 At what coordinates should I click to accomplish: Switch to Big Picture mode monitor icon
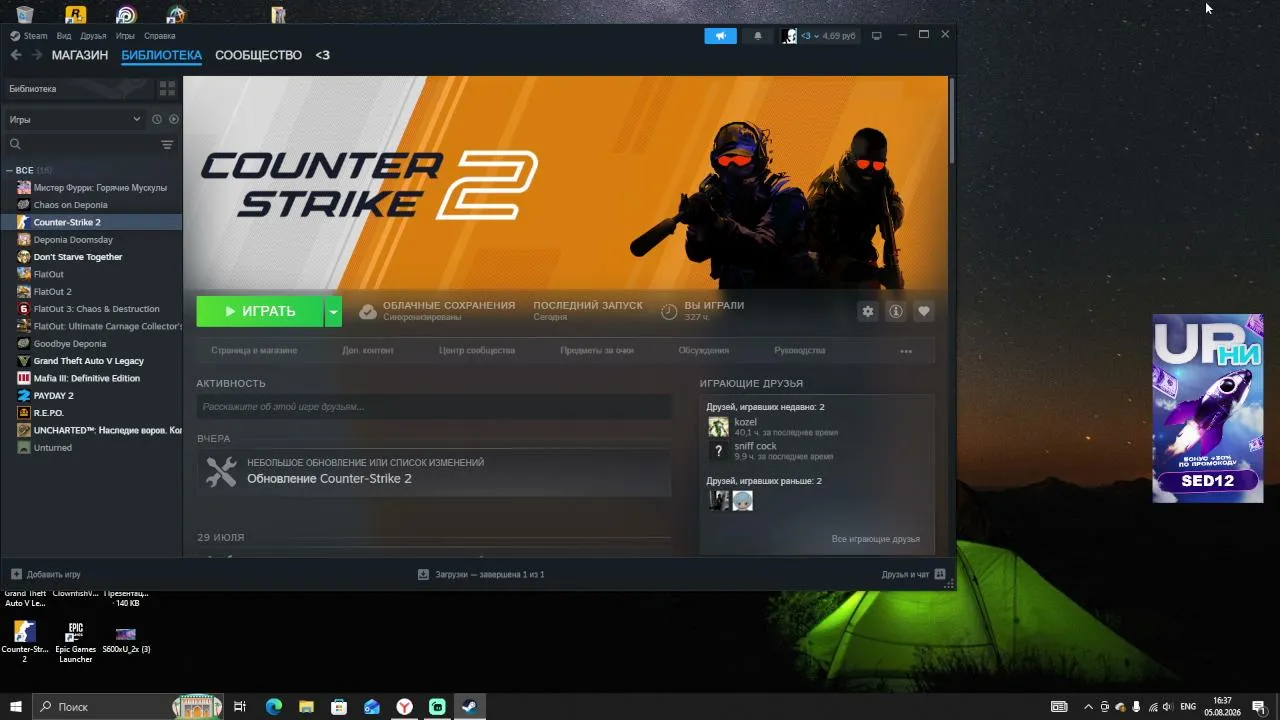click(877, 36)
